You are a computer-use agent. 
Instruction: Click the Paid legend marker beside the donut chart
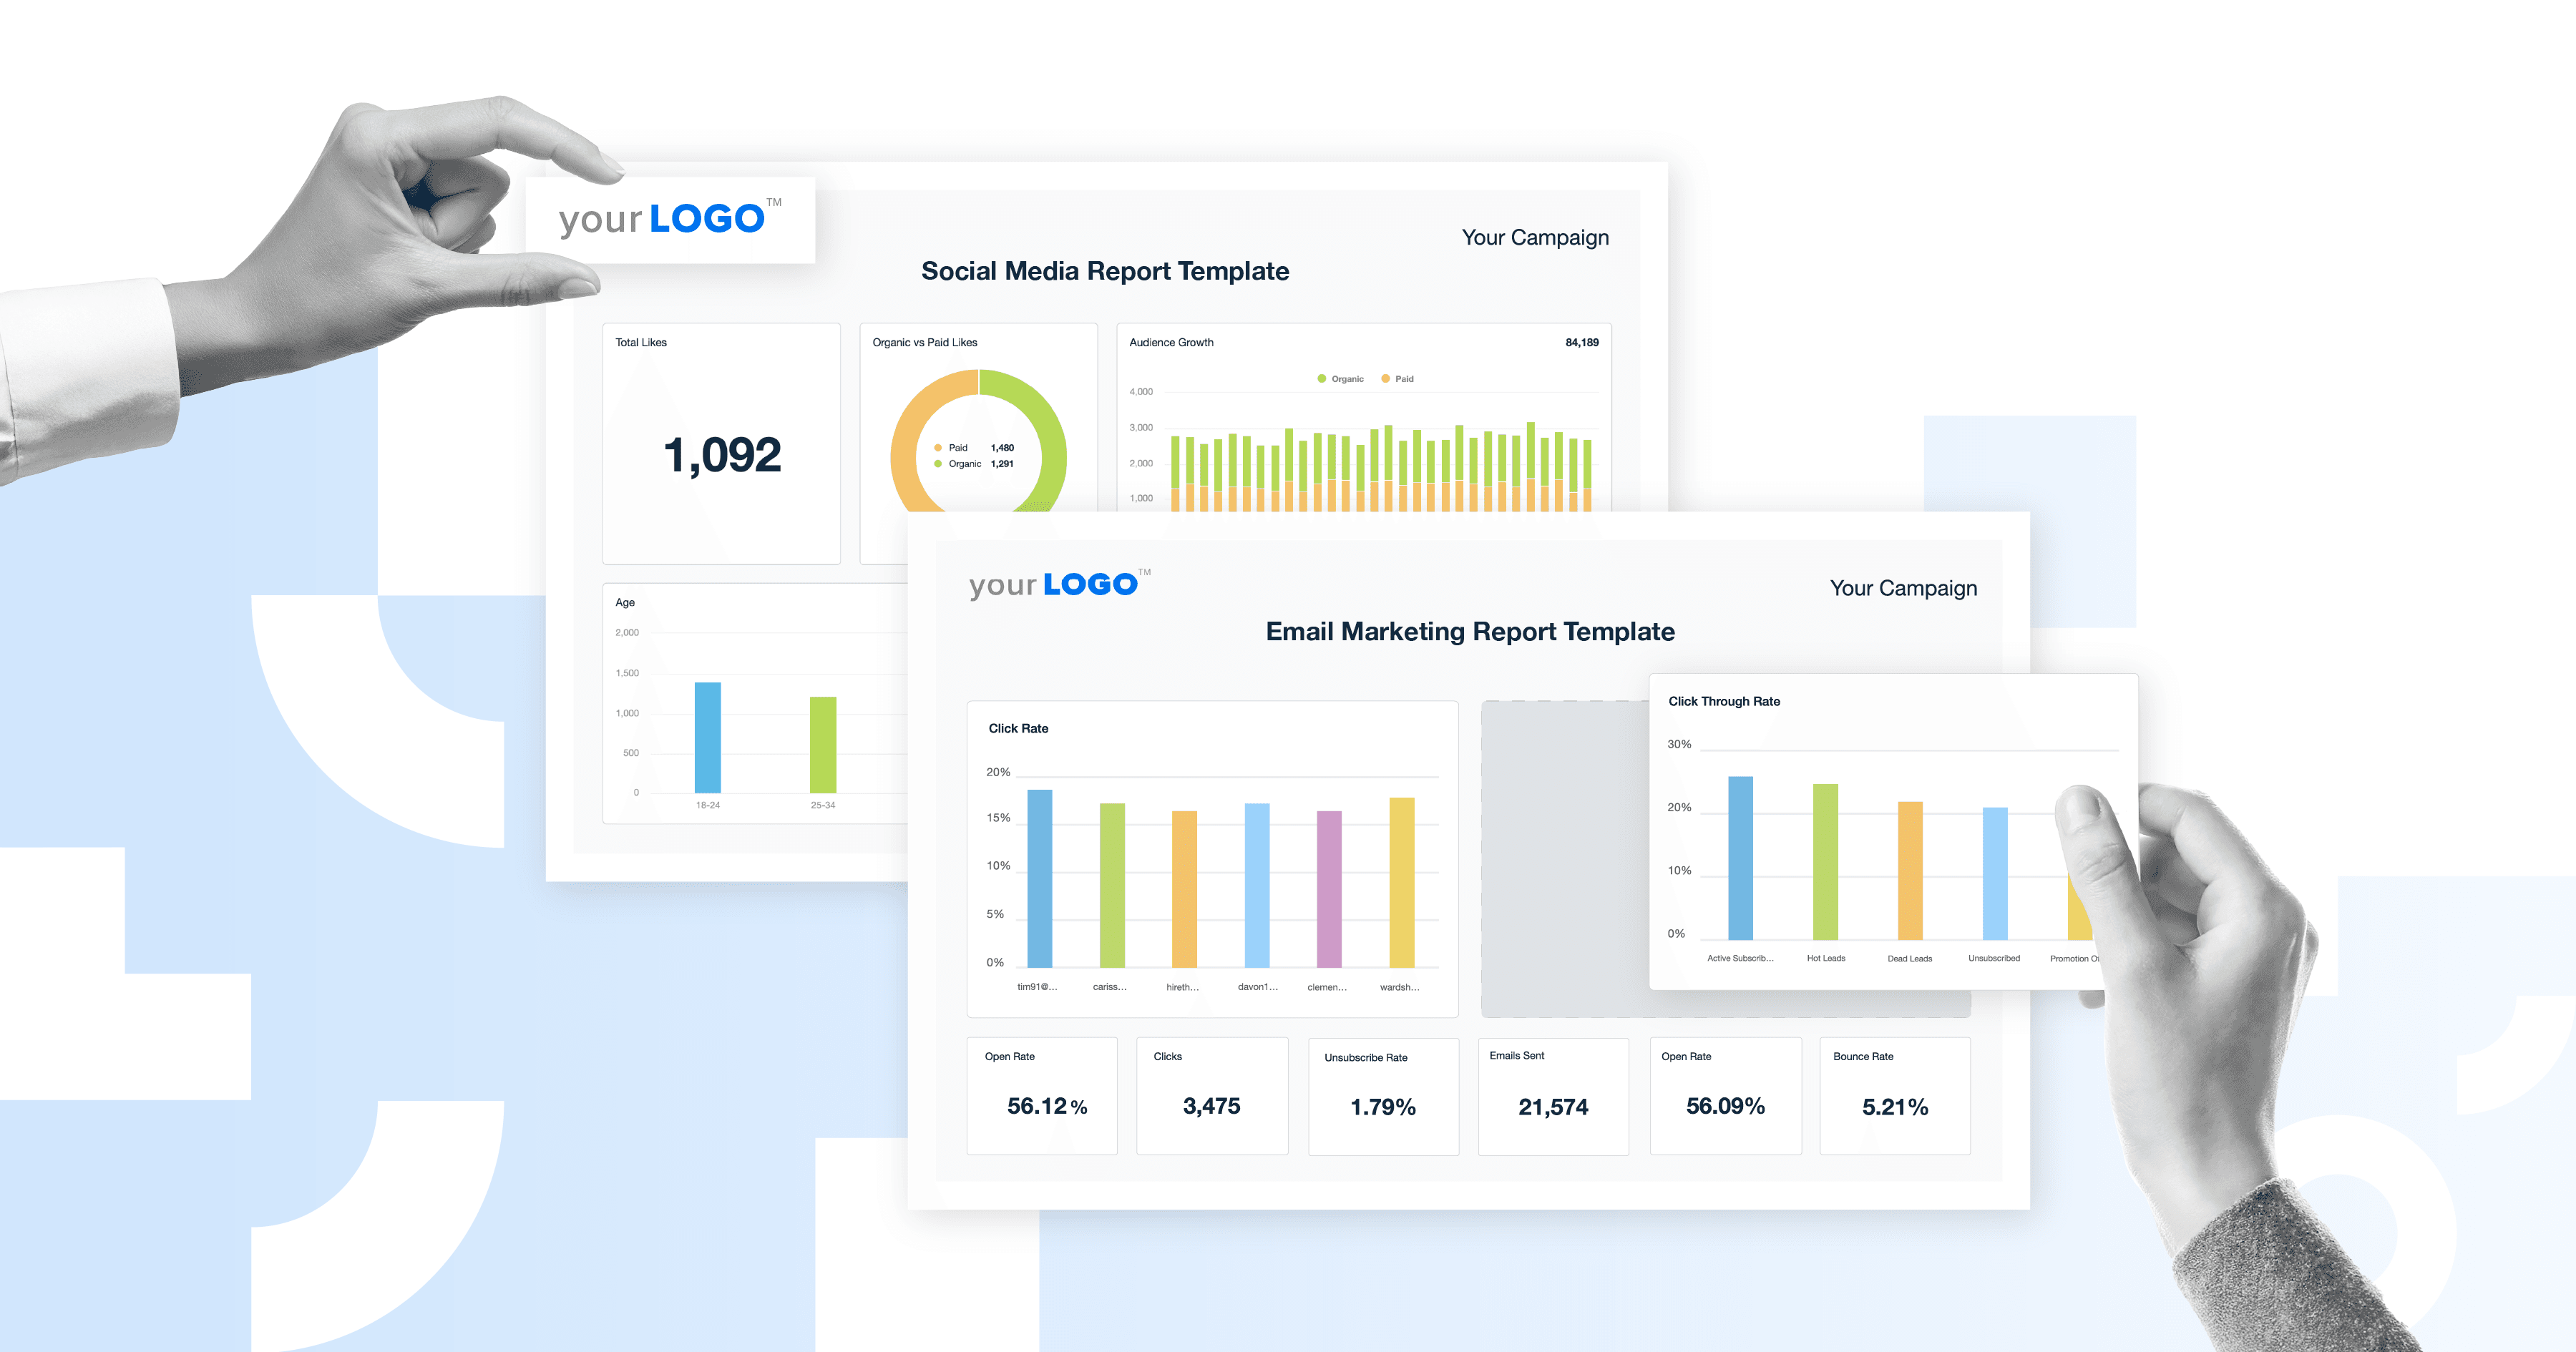(938, 447)
